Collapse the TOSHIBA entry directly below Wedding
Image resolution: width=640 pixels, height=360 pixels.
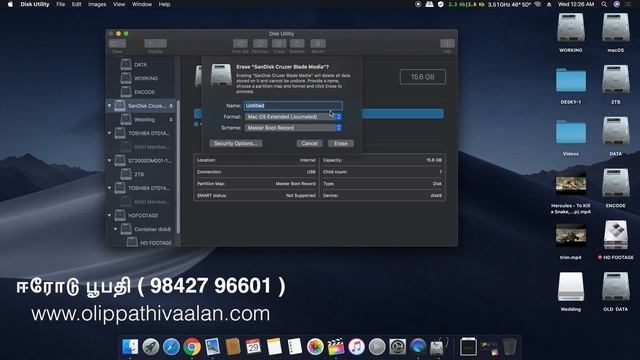(109, 133)
